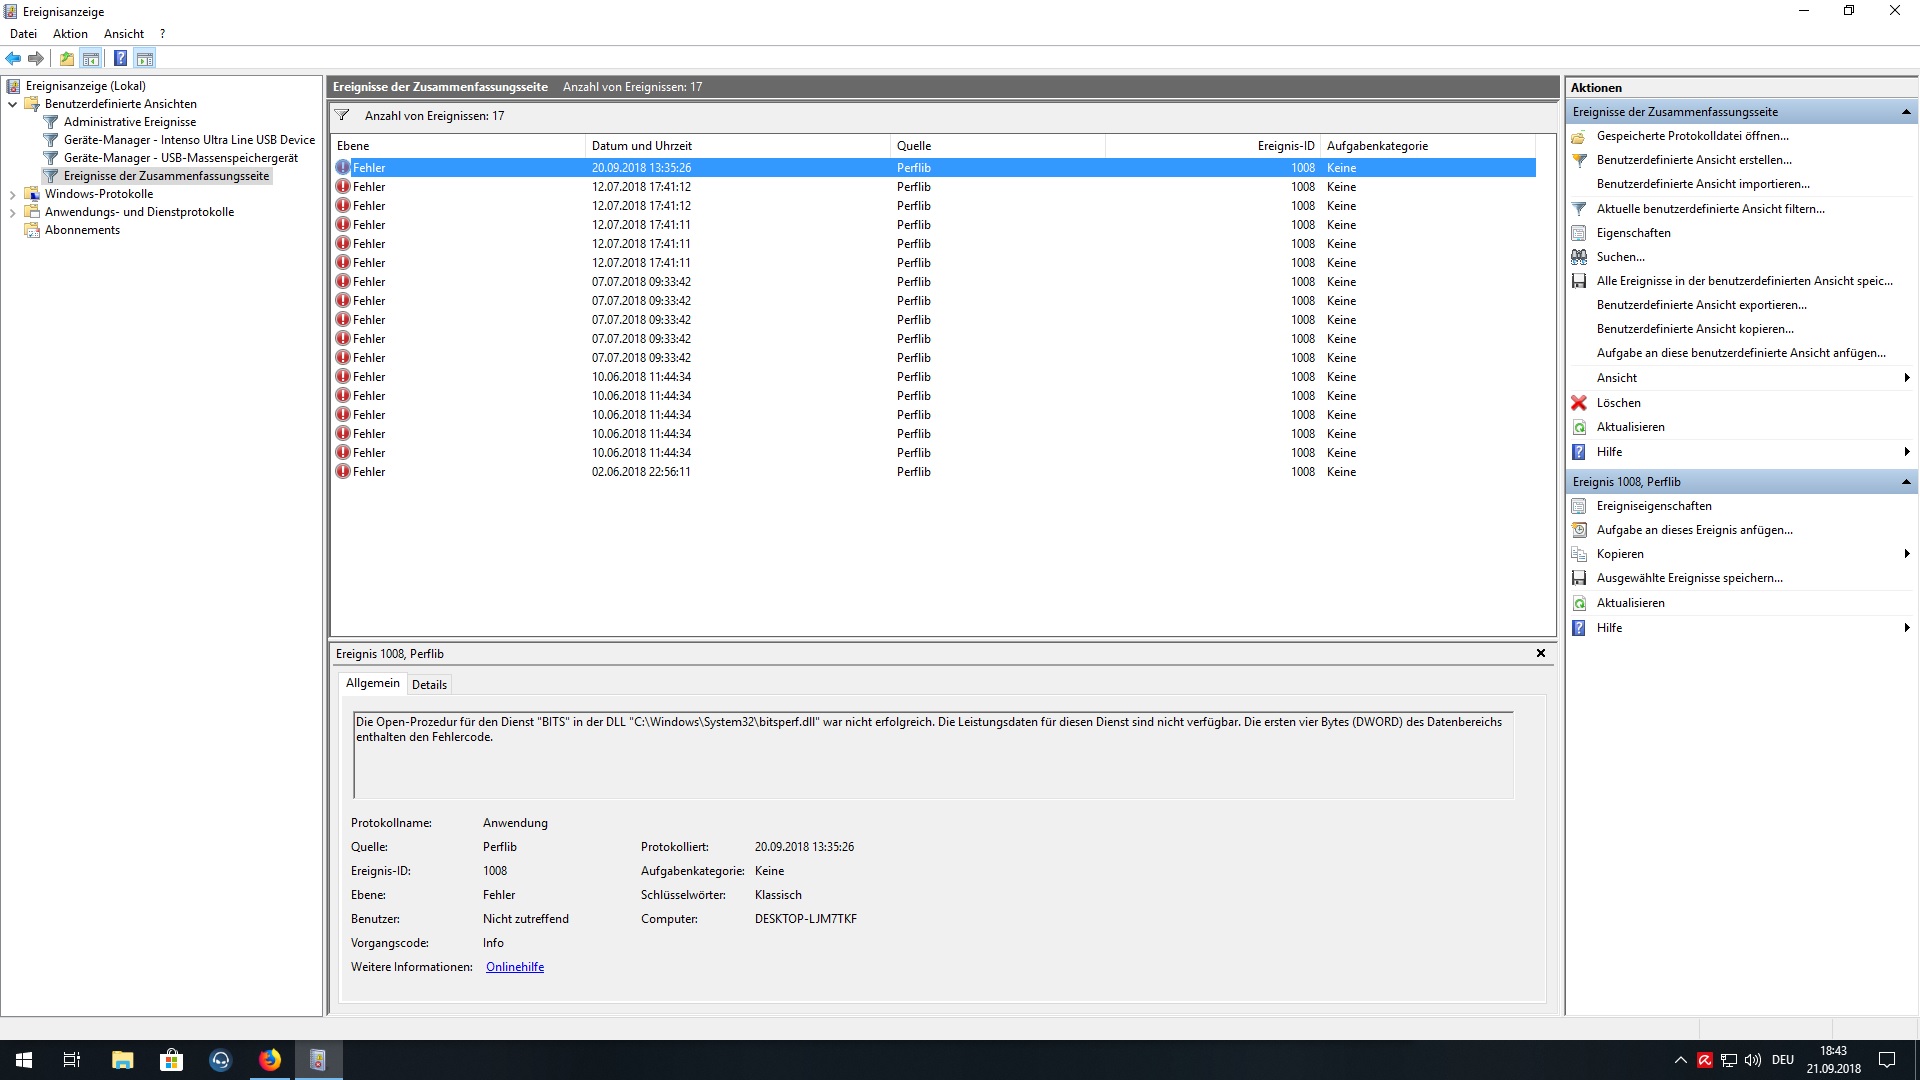
Task: Click the Suchen binoculars icon
Action: click(1579, 257)
